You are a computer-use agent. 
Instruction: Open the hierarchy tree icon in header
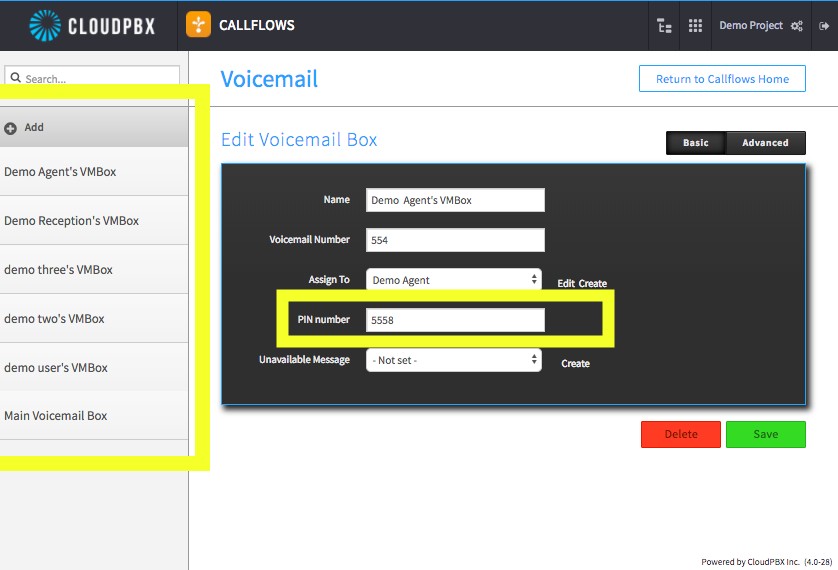point(664,26)
